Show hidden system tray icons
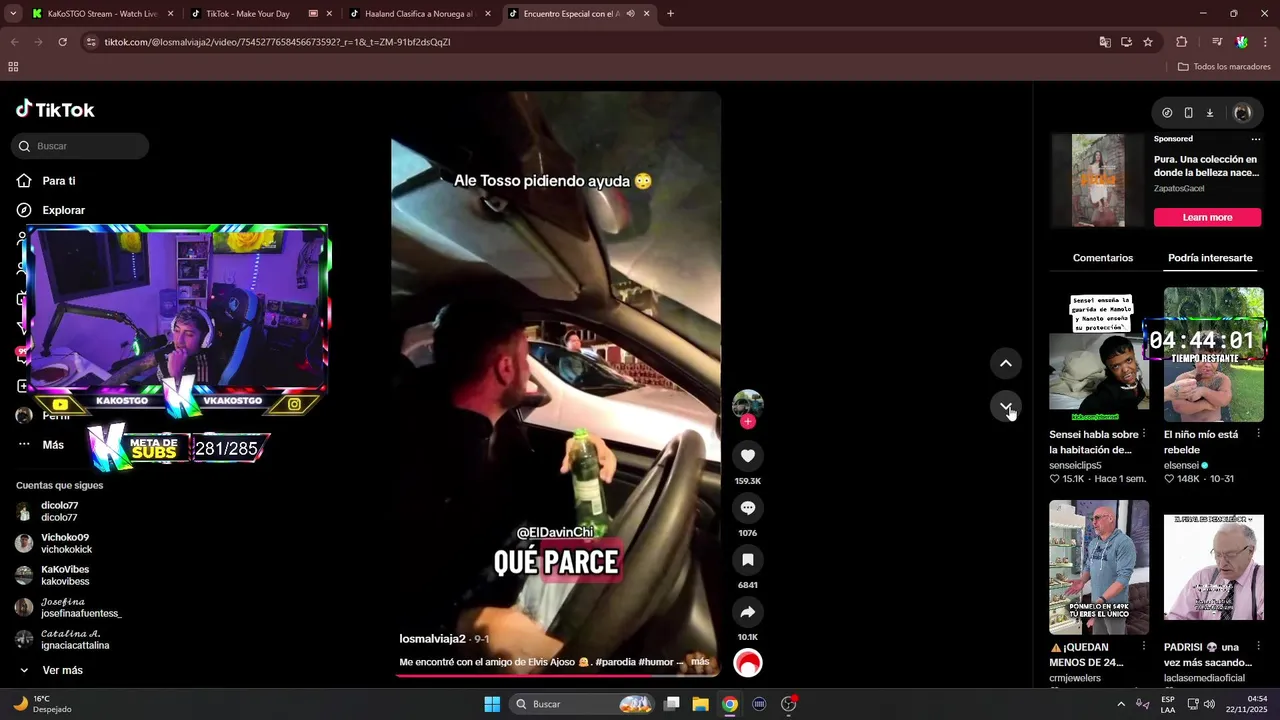 (x=1120, y=704)
